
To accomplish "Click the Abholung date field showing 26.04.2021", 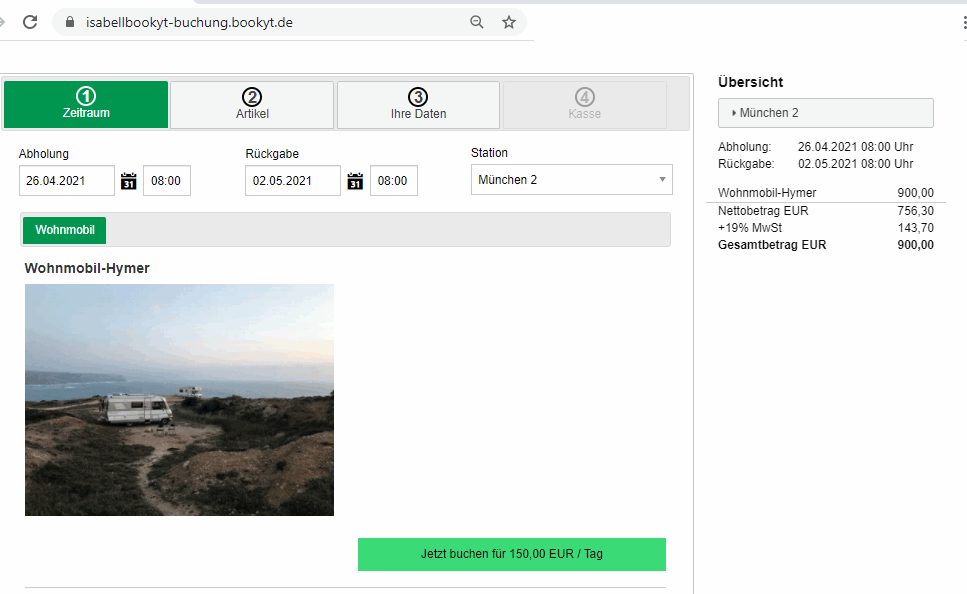I will 65,180.
